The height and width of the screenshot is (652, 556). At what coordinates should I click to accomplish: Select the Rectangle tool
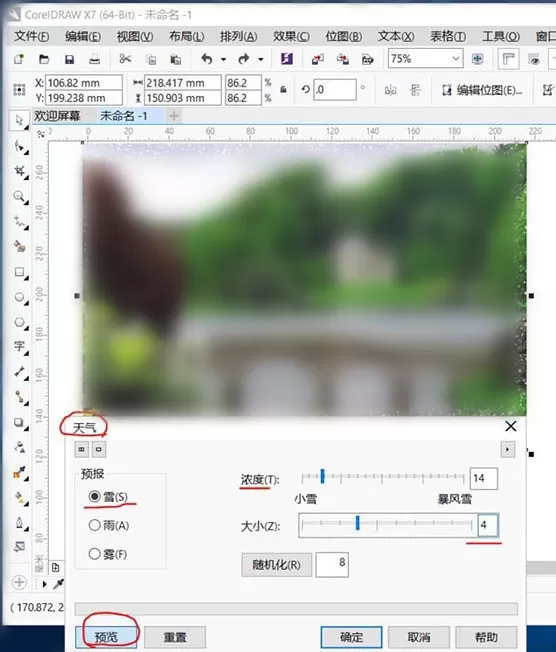19,272
